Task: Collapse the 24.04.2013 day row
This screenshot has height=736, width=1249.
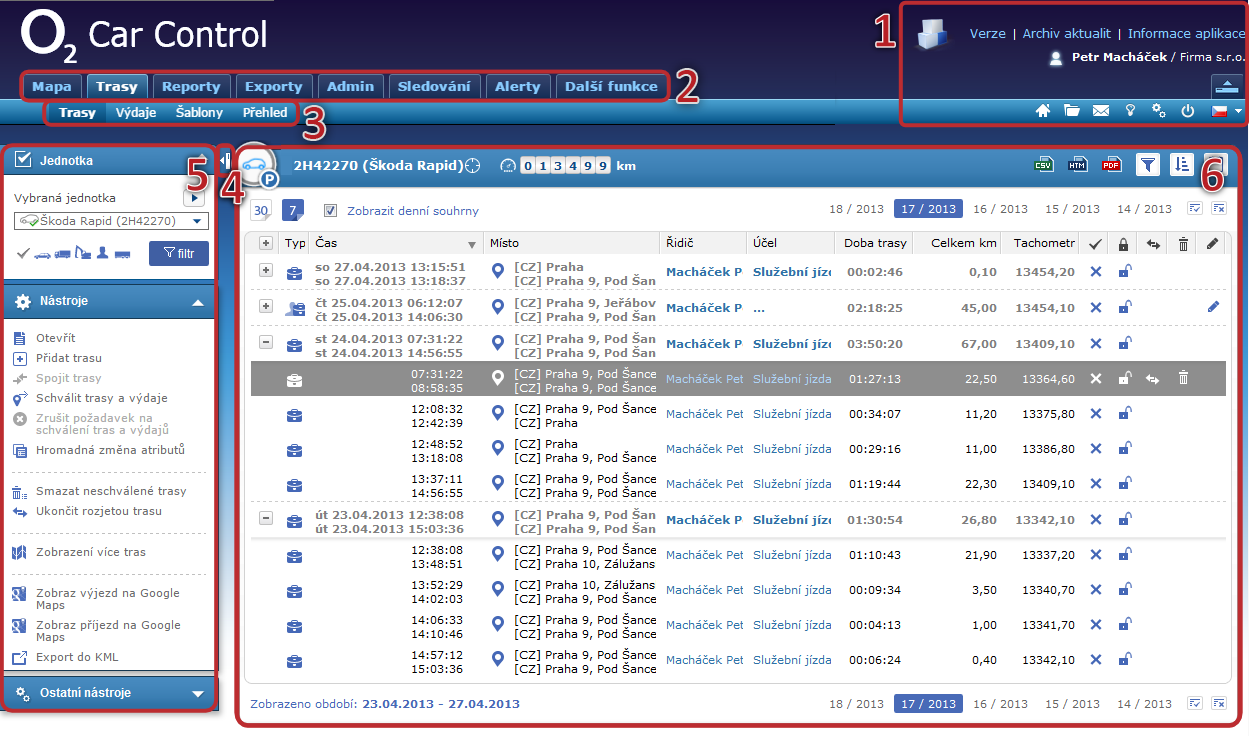Action: (x=266, y=342)
